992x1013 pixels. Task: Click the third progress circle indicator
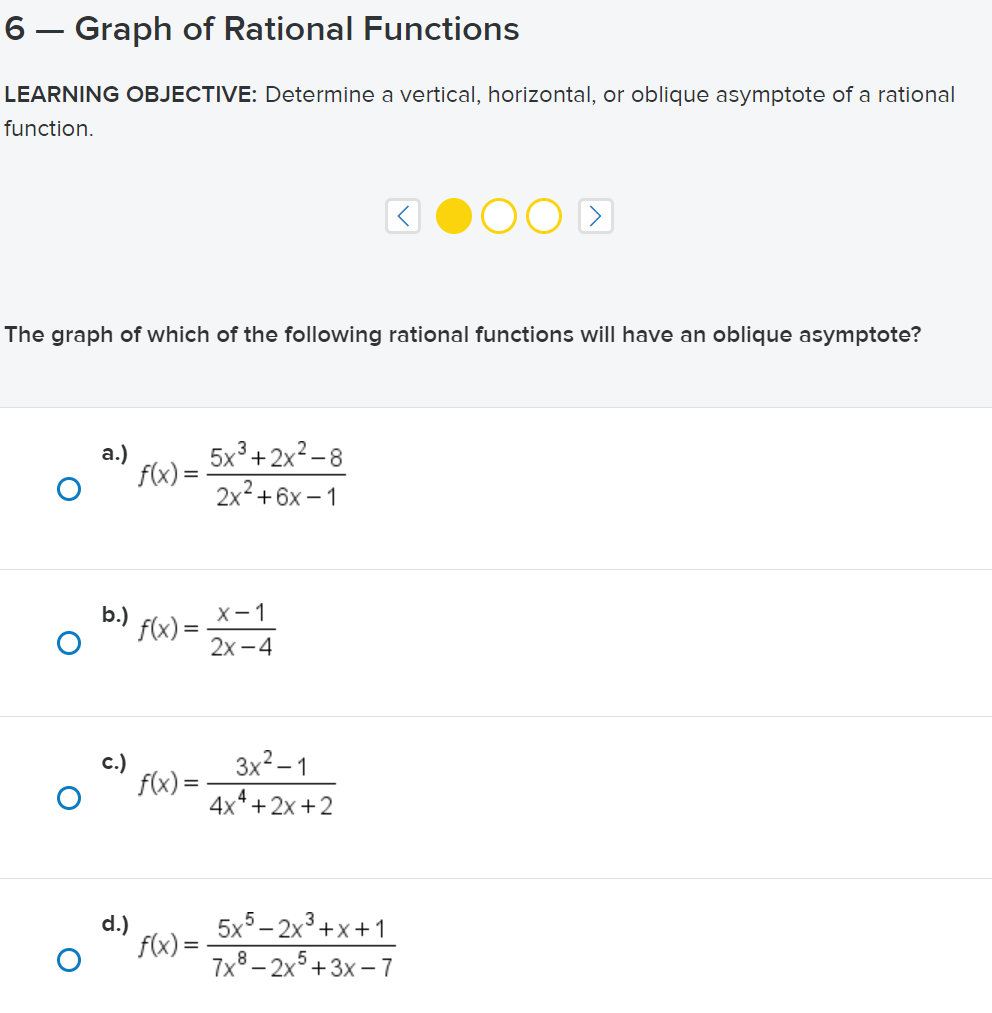(x=543, y=215)
